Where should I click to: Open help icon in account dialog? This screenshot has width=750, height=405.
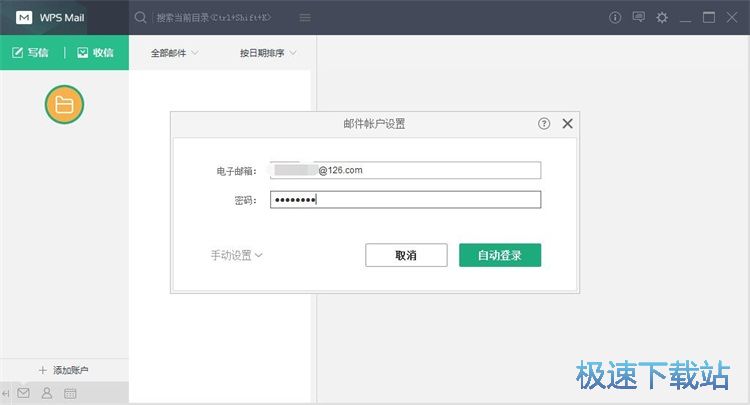544,124
